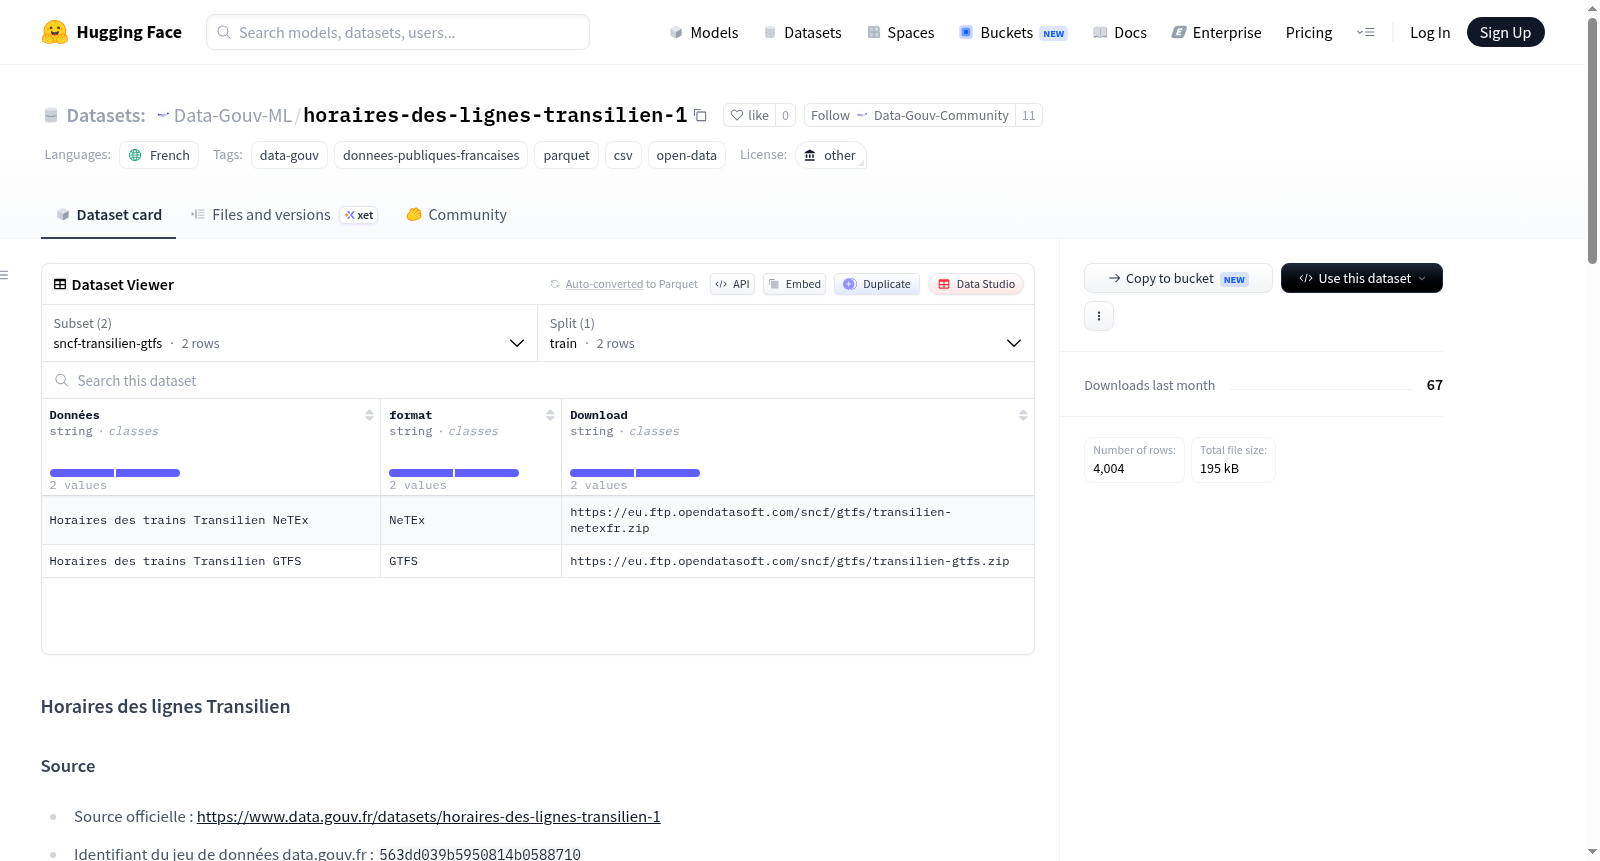Expand the Subset sncf-transilien-gtfs dropdown

tap(290, 333)
